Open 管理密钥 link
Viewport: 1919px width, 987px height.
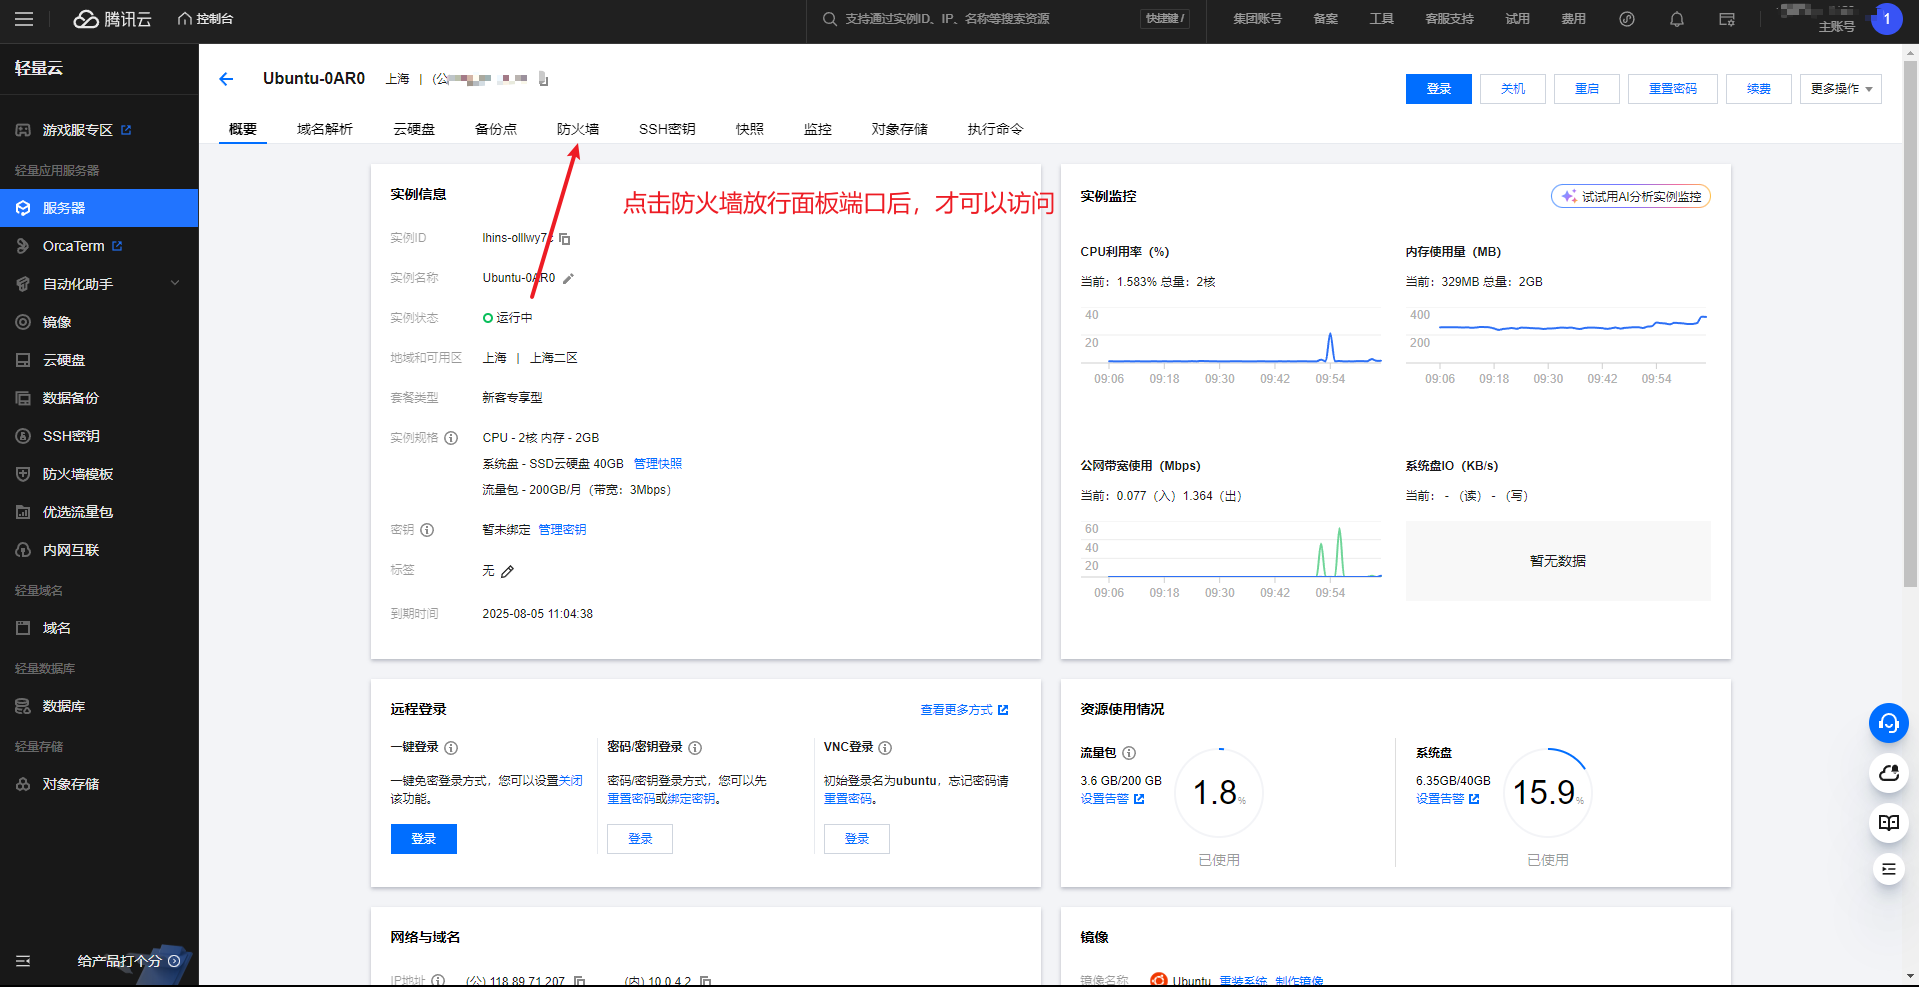[562, 530]
